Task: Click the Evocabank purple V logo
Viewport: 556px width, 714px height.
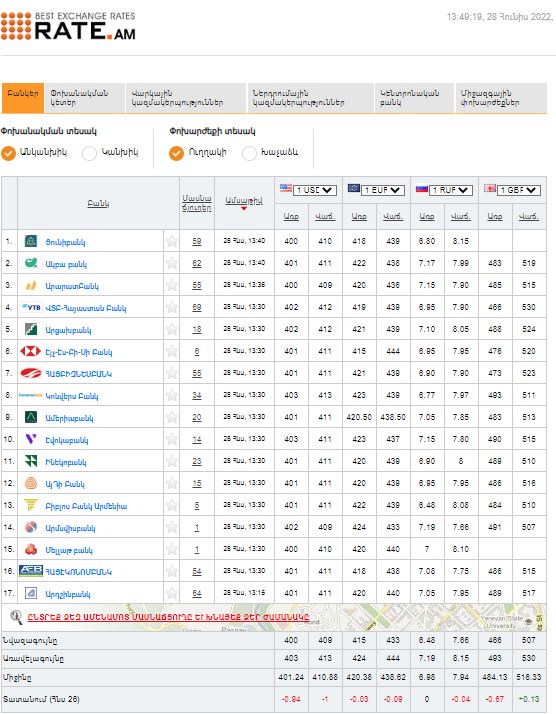Action: [31, 439]
